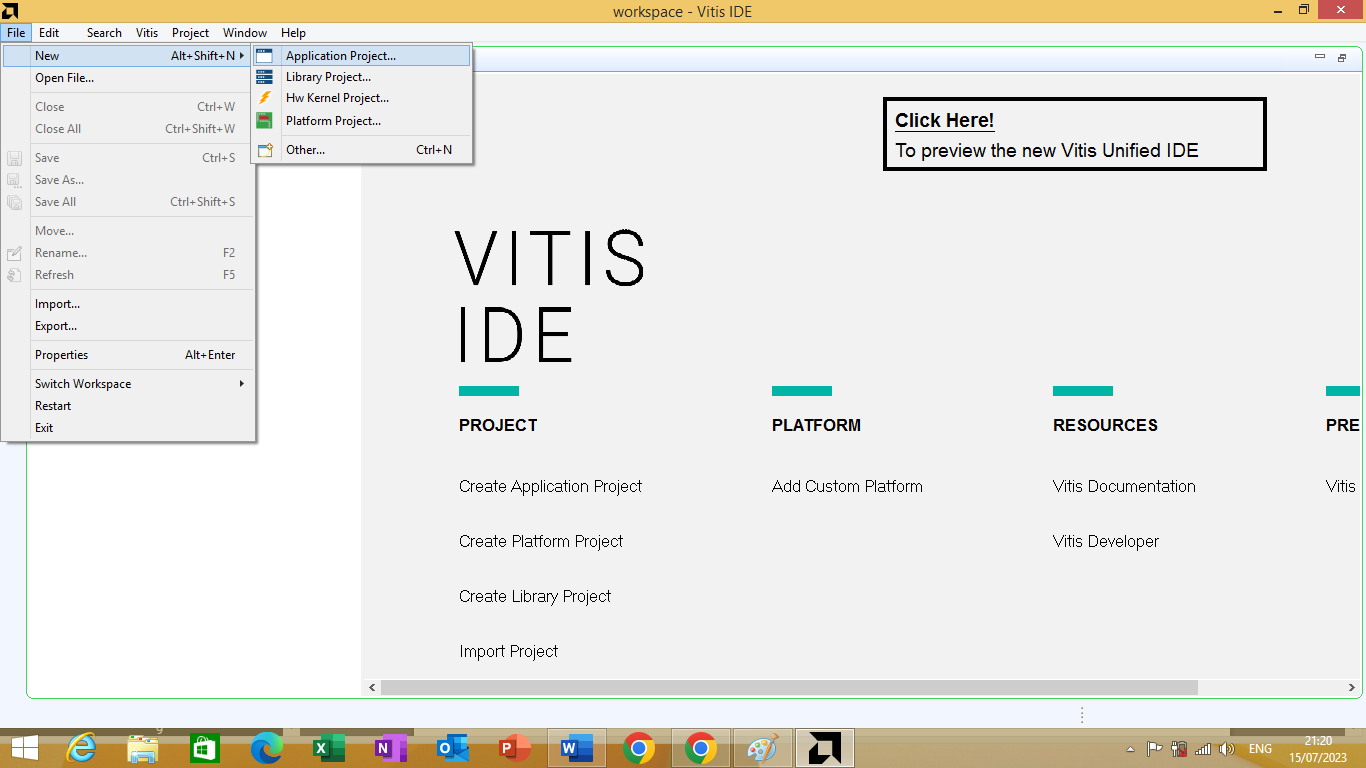Click Import Project link
This screenshot has height=768, width=1366.
click(x=508, y=651)
